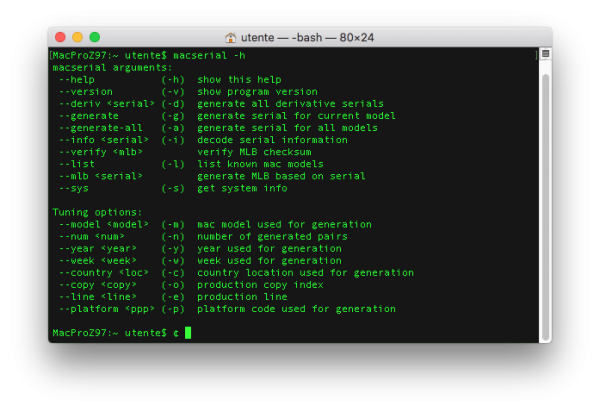Click 'country location used for generation' description

pyautogui.click(x=305, y=273)
